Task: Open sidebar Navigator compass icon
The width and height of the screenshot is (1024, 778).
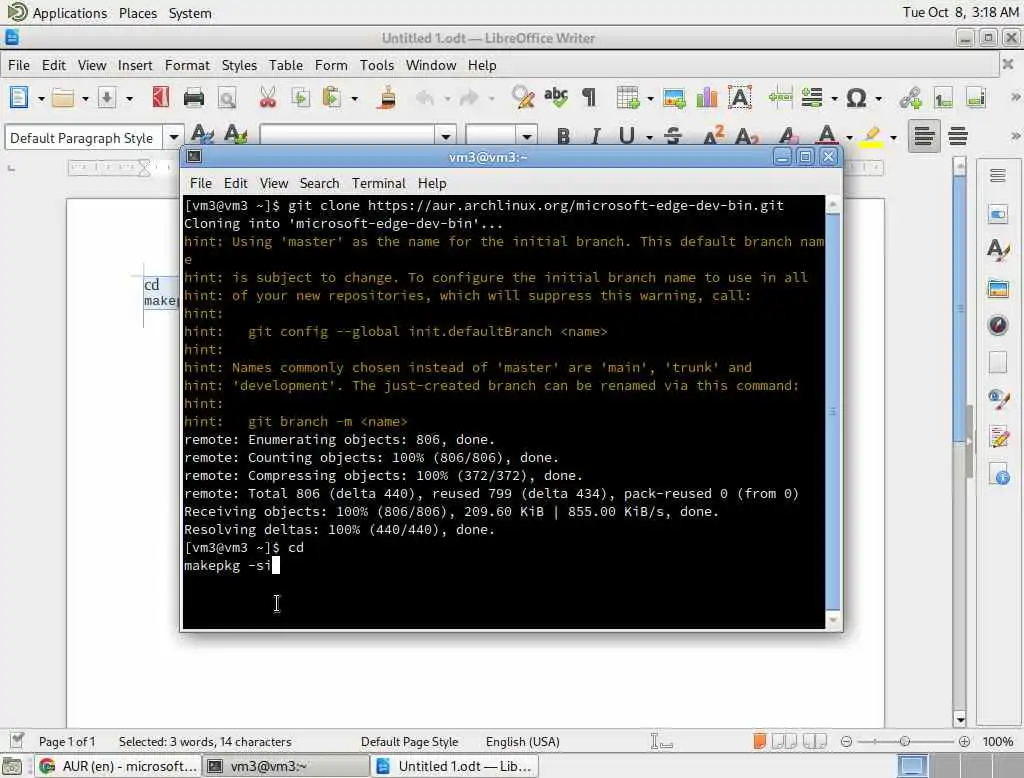Action: 997,325
